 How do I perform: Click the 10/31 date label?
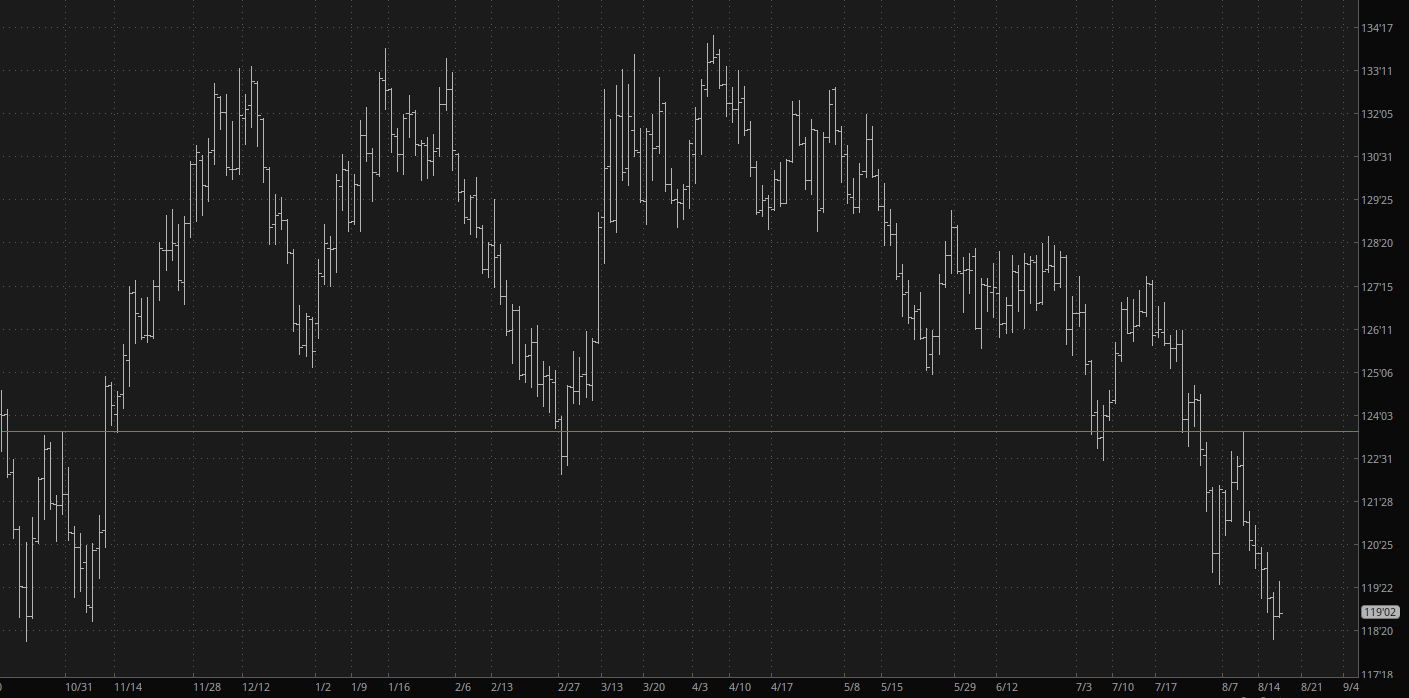(x=79, y=687)
